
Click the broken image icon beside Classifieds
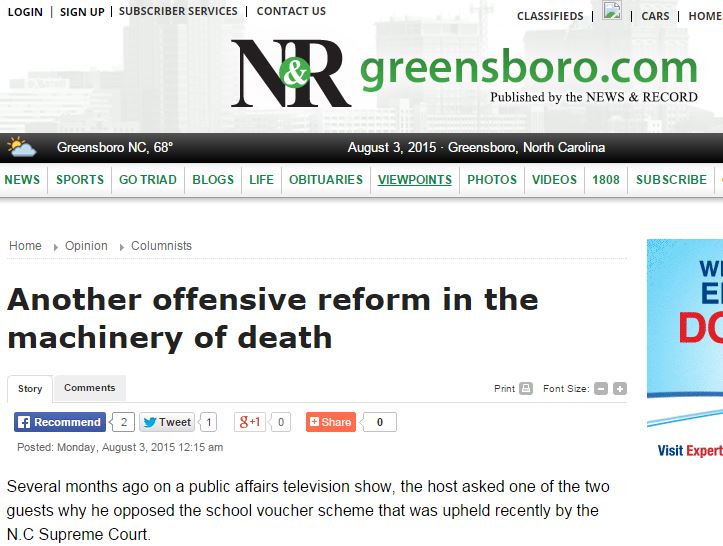tap(612, 12)
